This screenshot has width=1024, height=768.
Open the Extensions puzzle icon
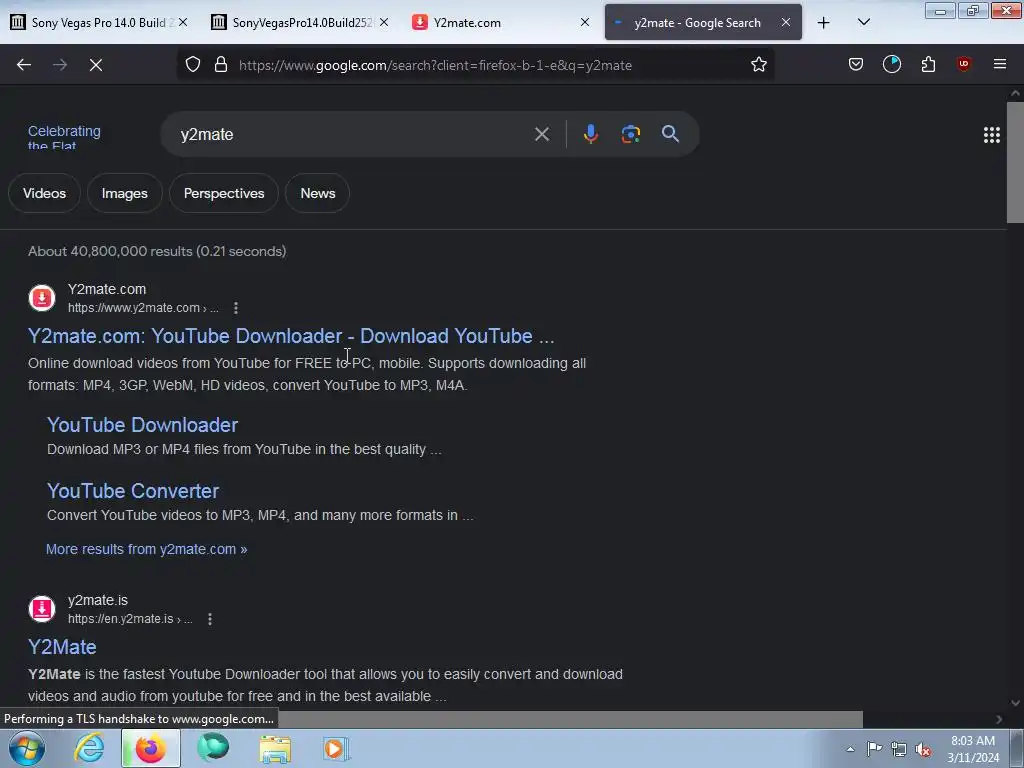928,64
